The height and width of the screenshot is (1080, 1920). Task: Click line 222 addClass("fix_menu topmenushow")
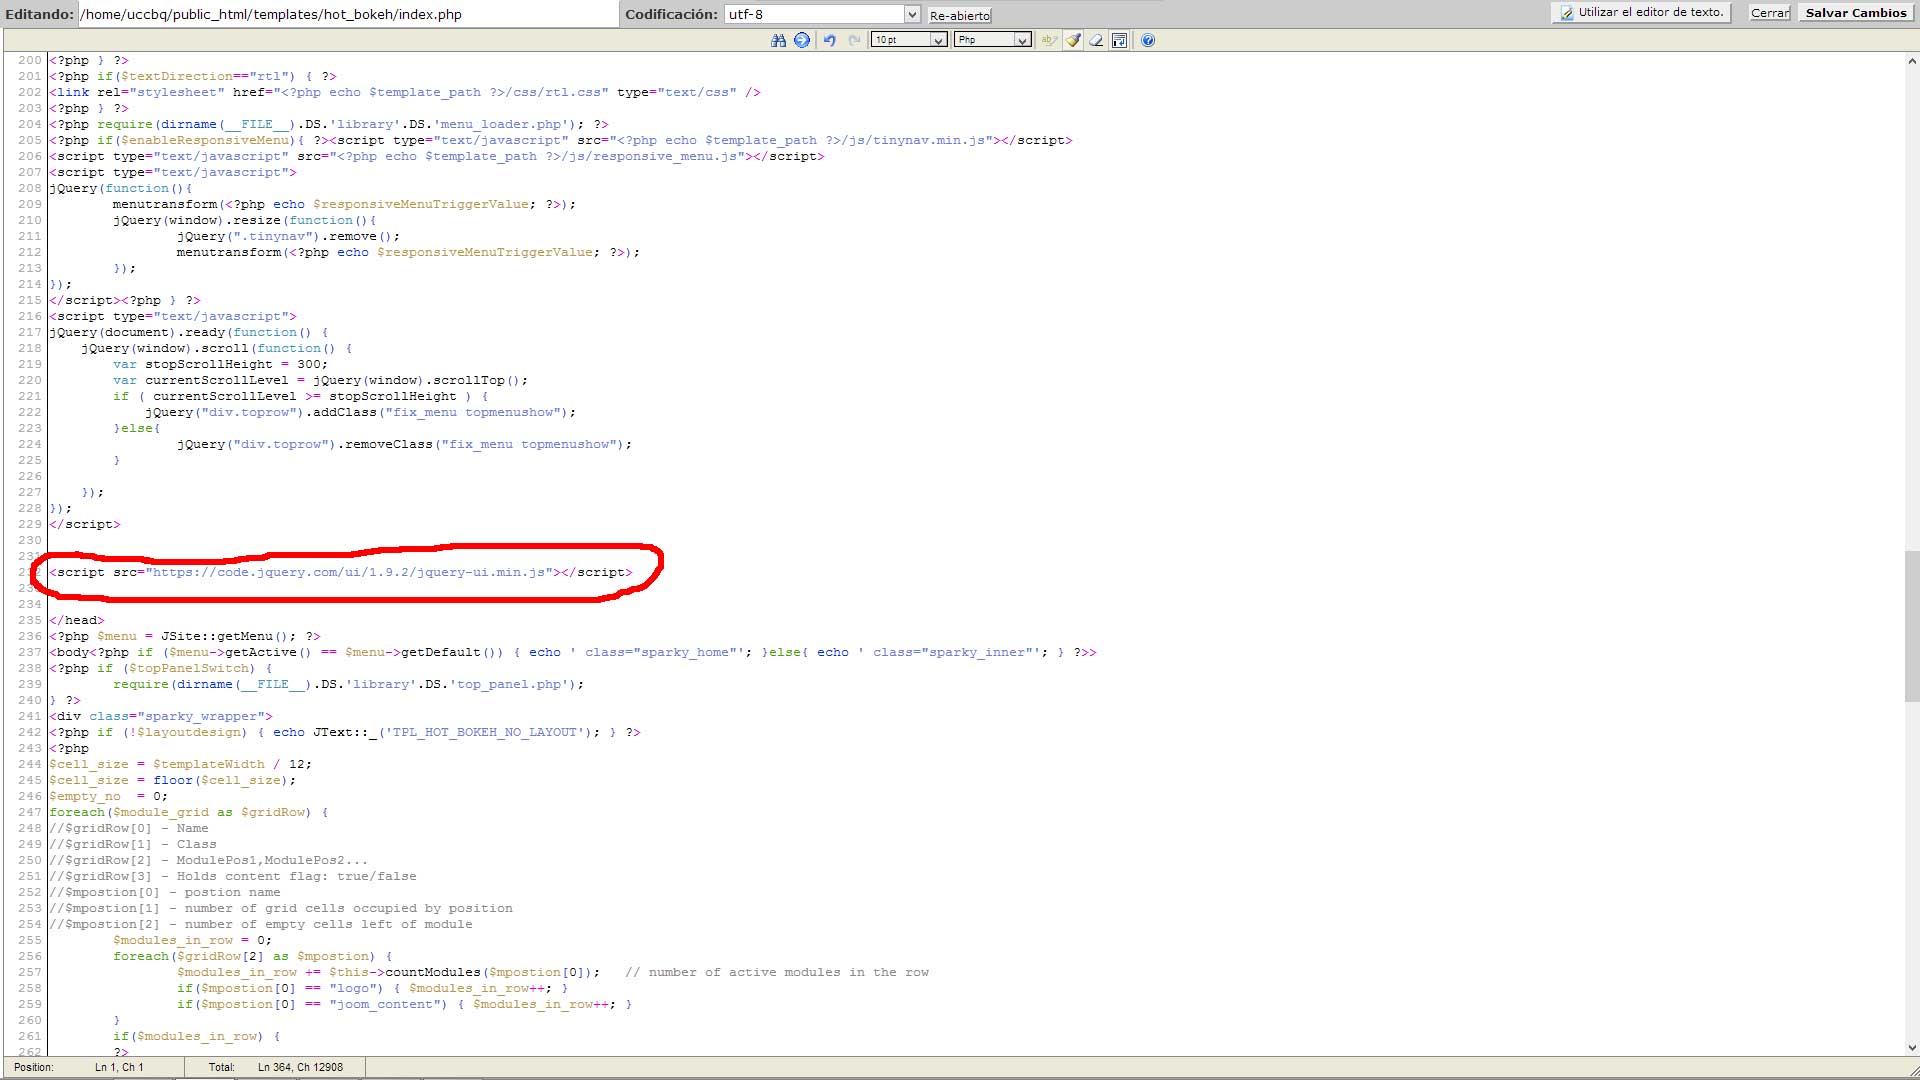pos(360,412)
